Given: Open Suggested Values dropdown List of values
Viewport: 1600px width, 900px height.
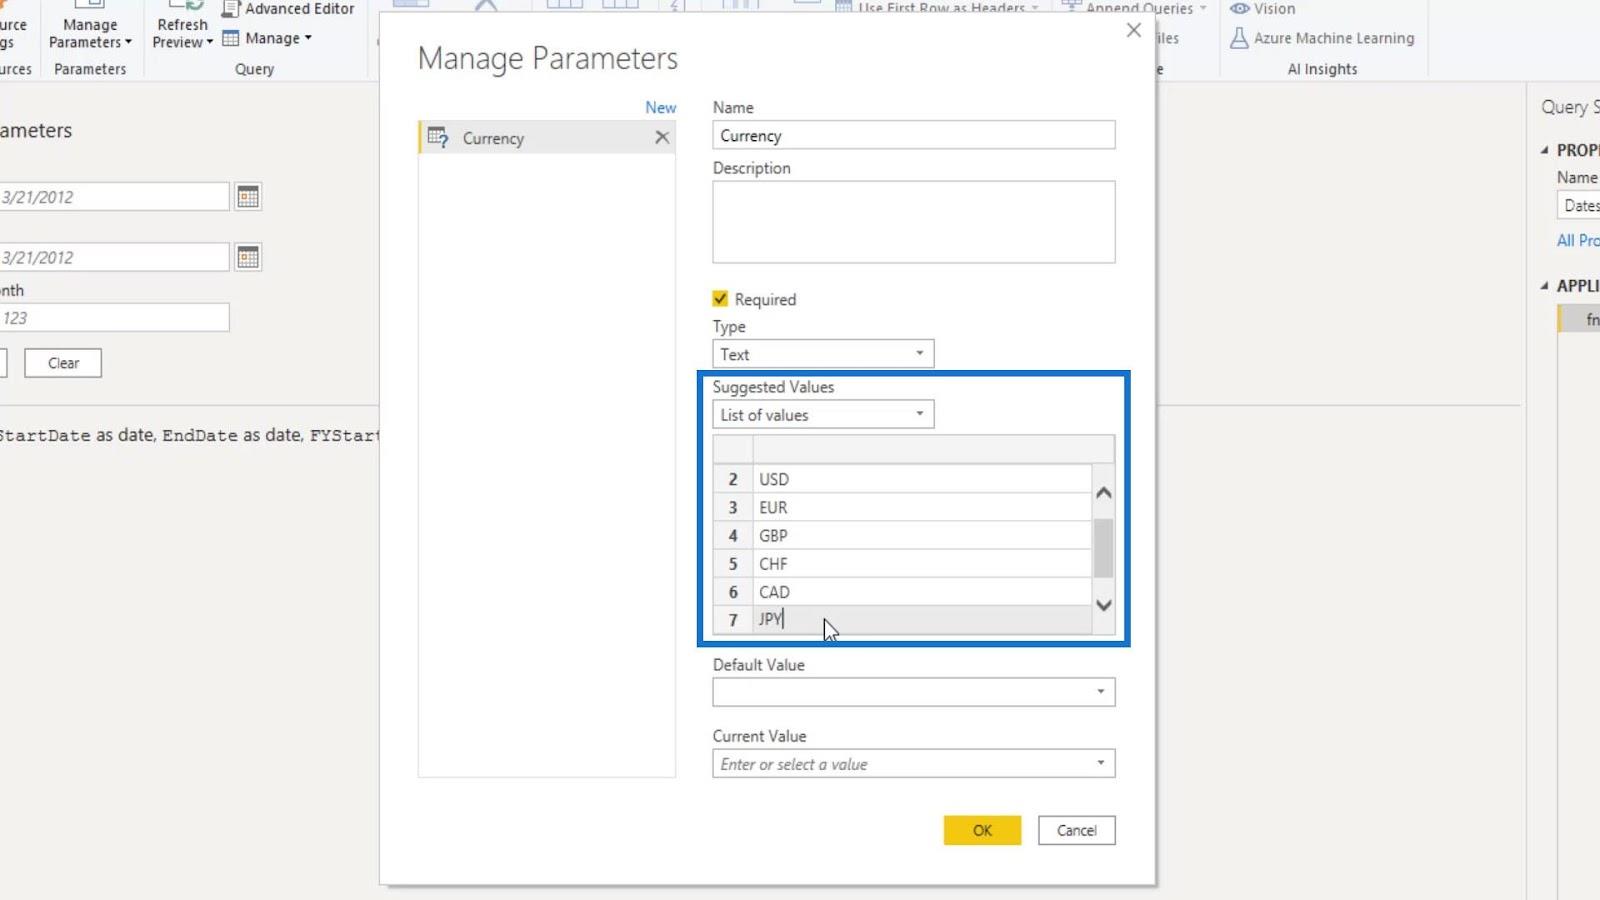Looking at the screenshot, I should [823, 415].
